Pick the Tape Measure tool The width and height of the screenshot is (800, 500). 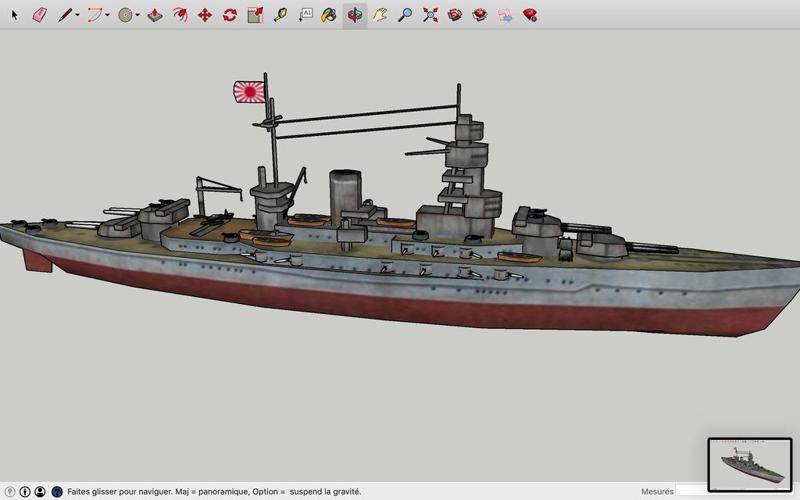pos(280,15)
